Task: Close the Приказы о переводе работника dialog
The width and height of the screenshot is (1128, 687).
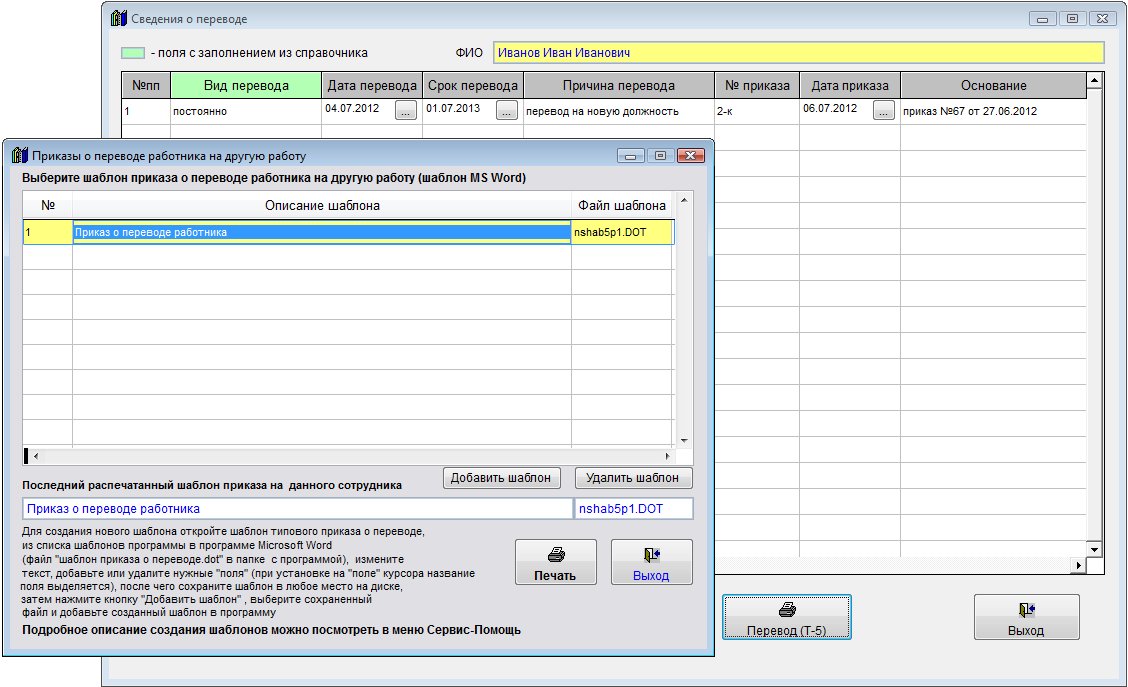Action: (691, 155)
